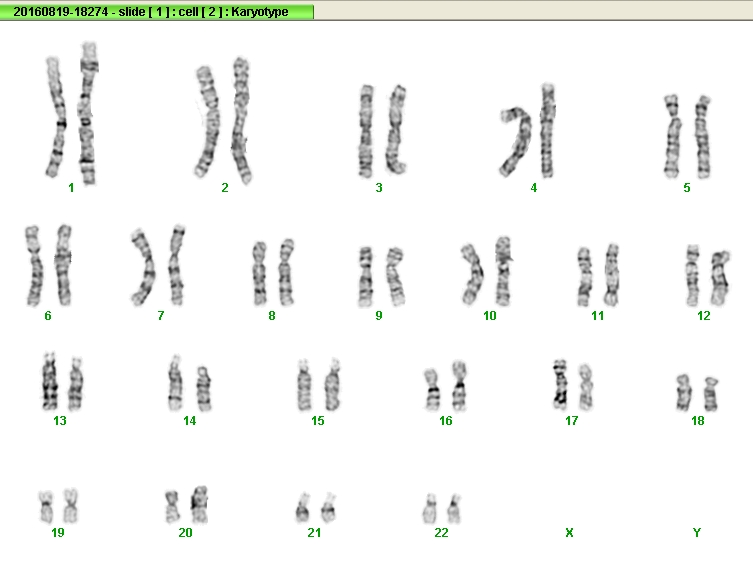Click the green label '8'
Image resolution: width=753 pixels, height=579 pixels.
[272, 316]
